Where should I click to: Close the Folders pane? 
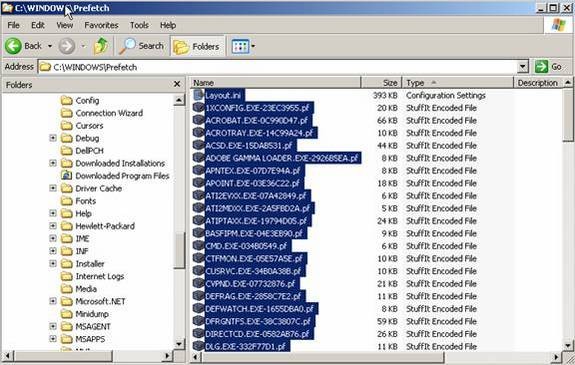[x=177, y=84]
